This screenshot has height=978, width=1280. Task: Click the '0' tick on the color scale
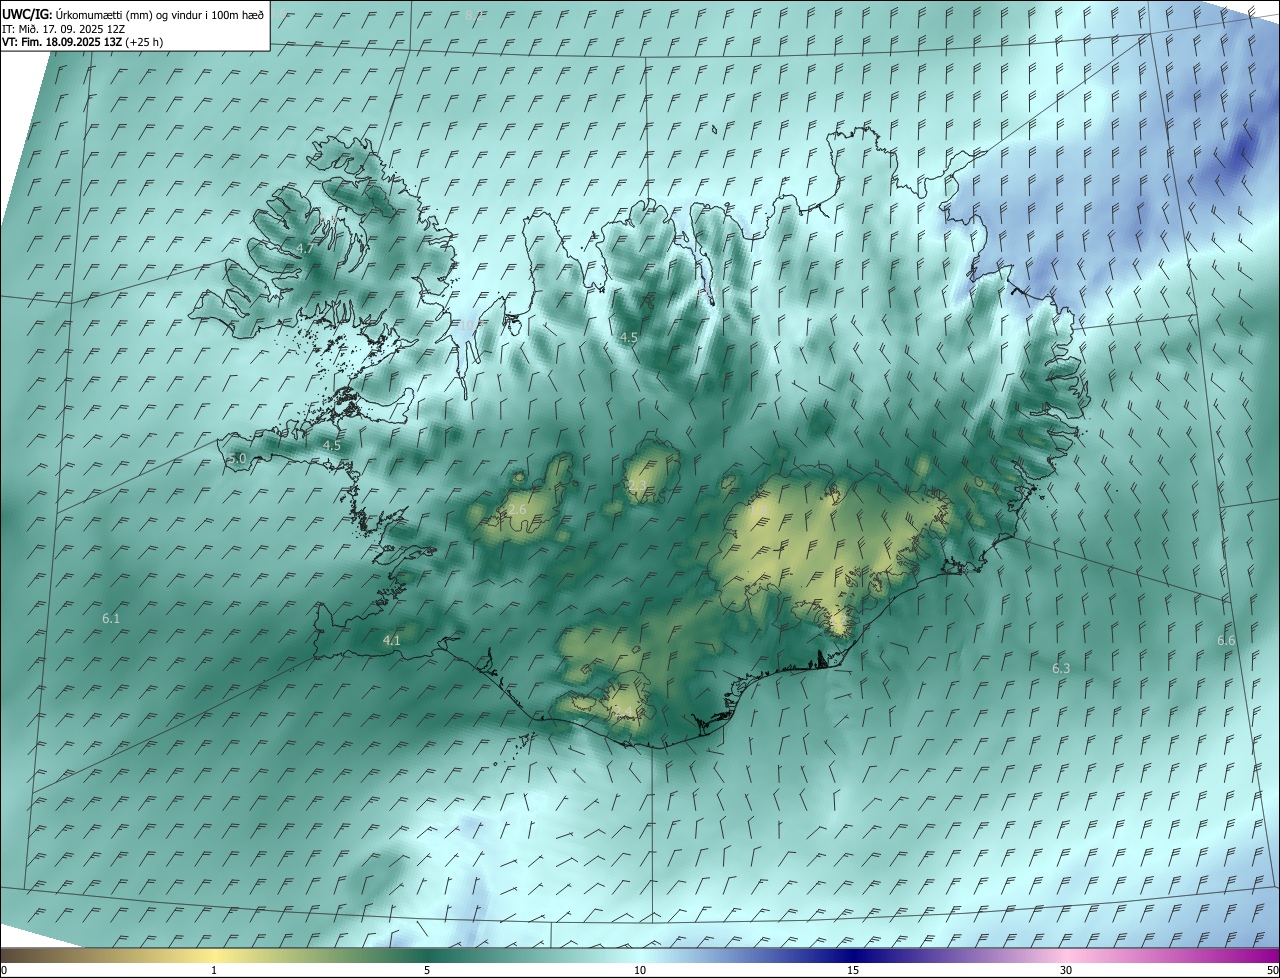click(4, 970)
